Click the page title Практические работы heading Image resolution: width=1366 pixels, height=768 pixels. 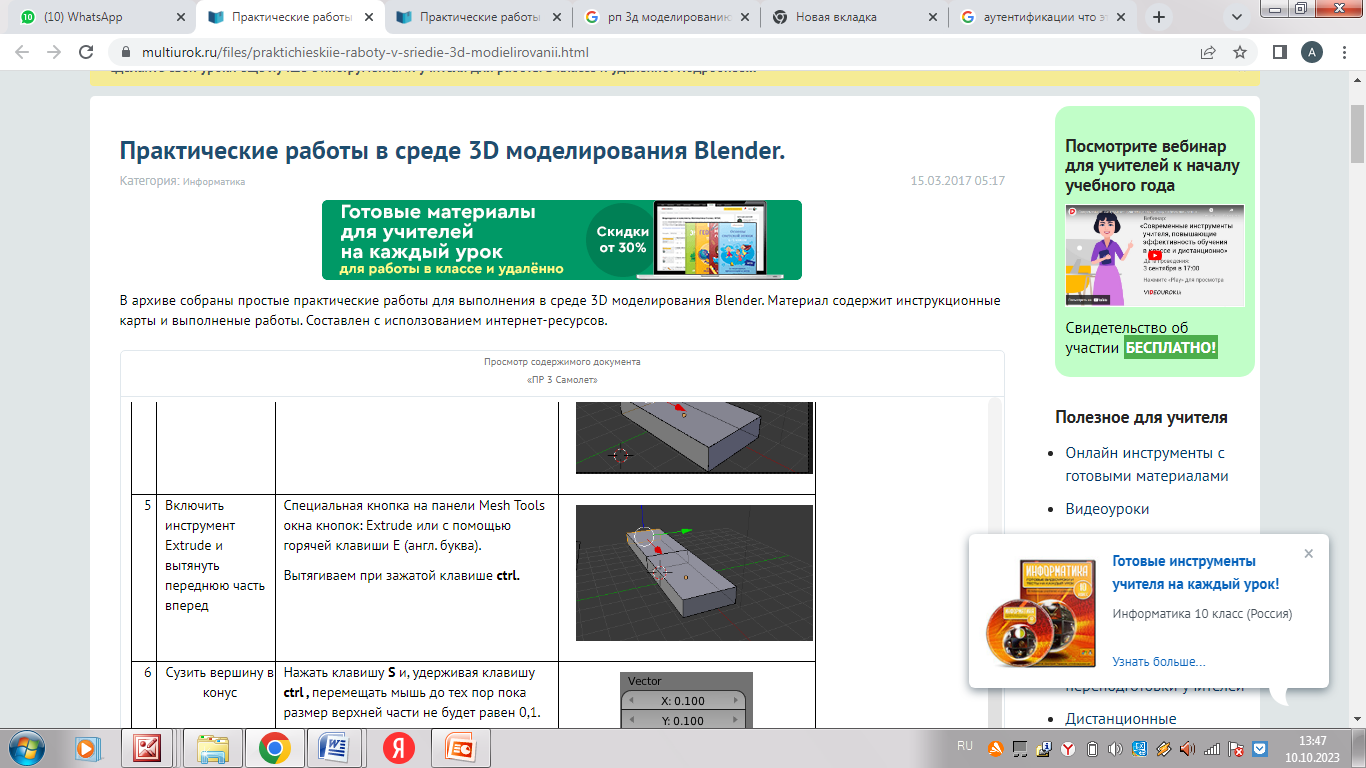coord(452,151)
